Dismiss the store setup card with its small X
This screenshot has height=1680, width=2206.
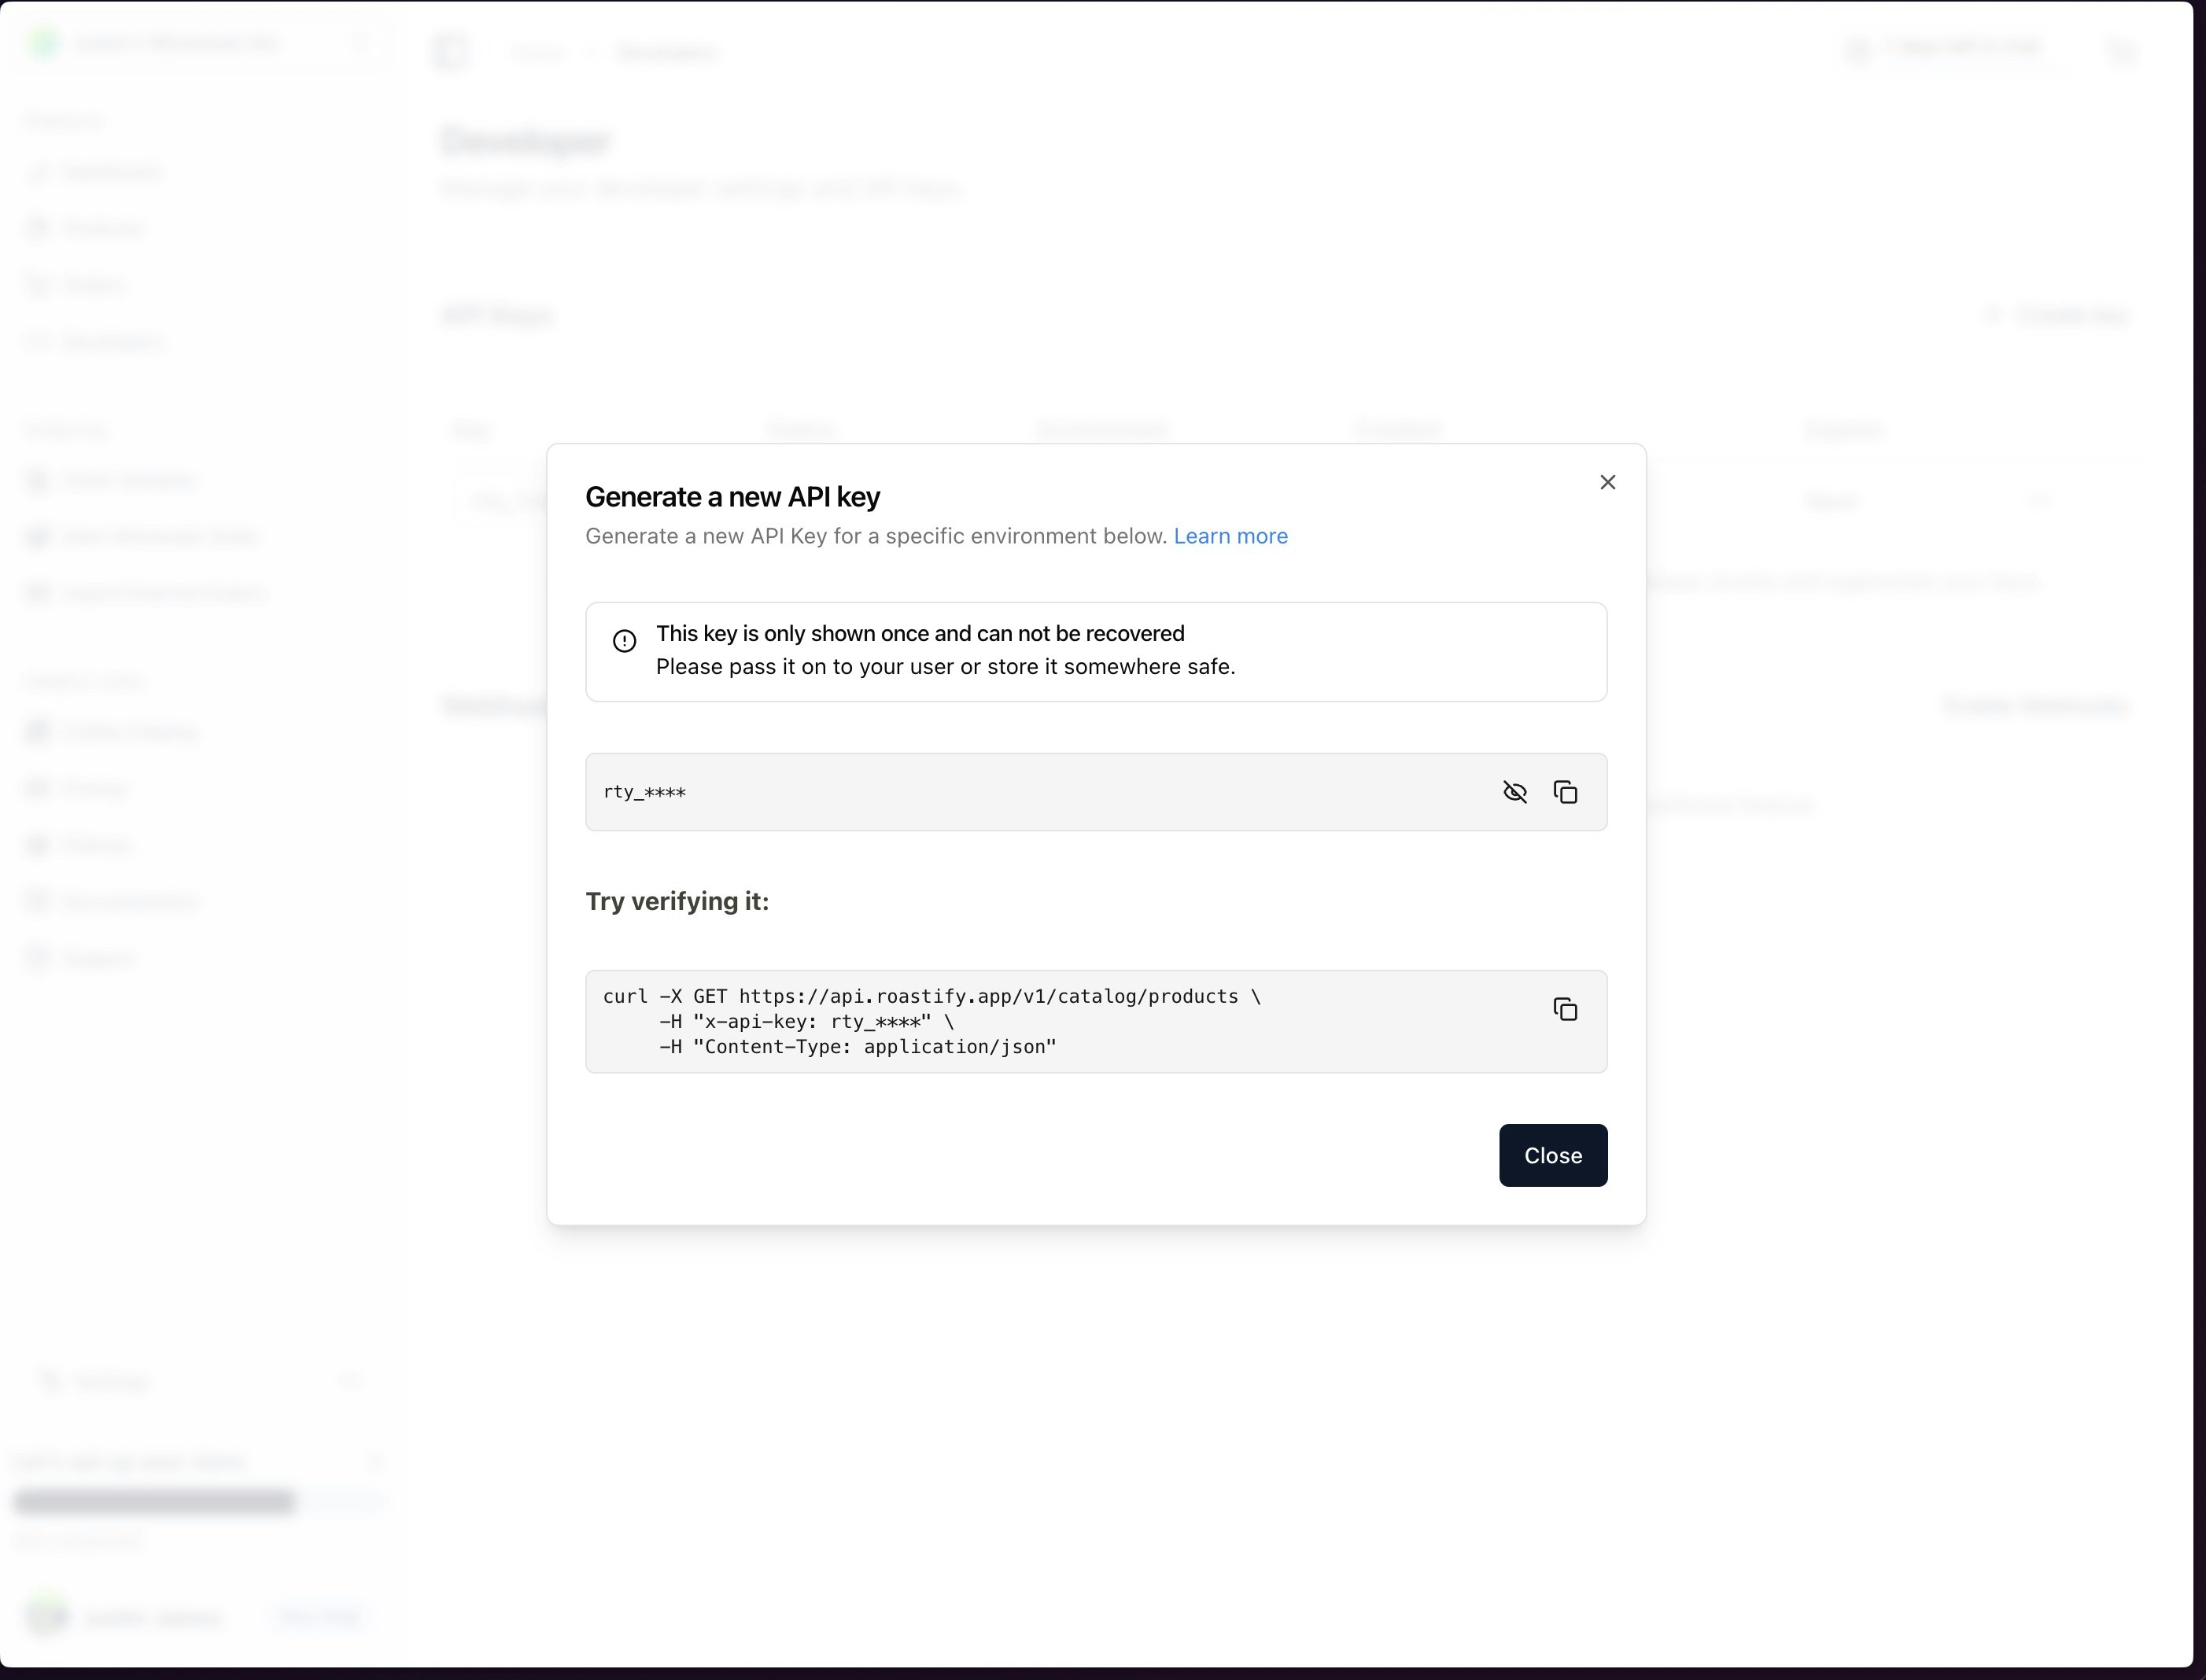375,1461
